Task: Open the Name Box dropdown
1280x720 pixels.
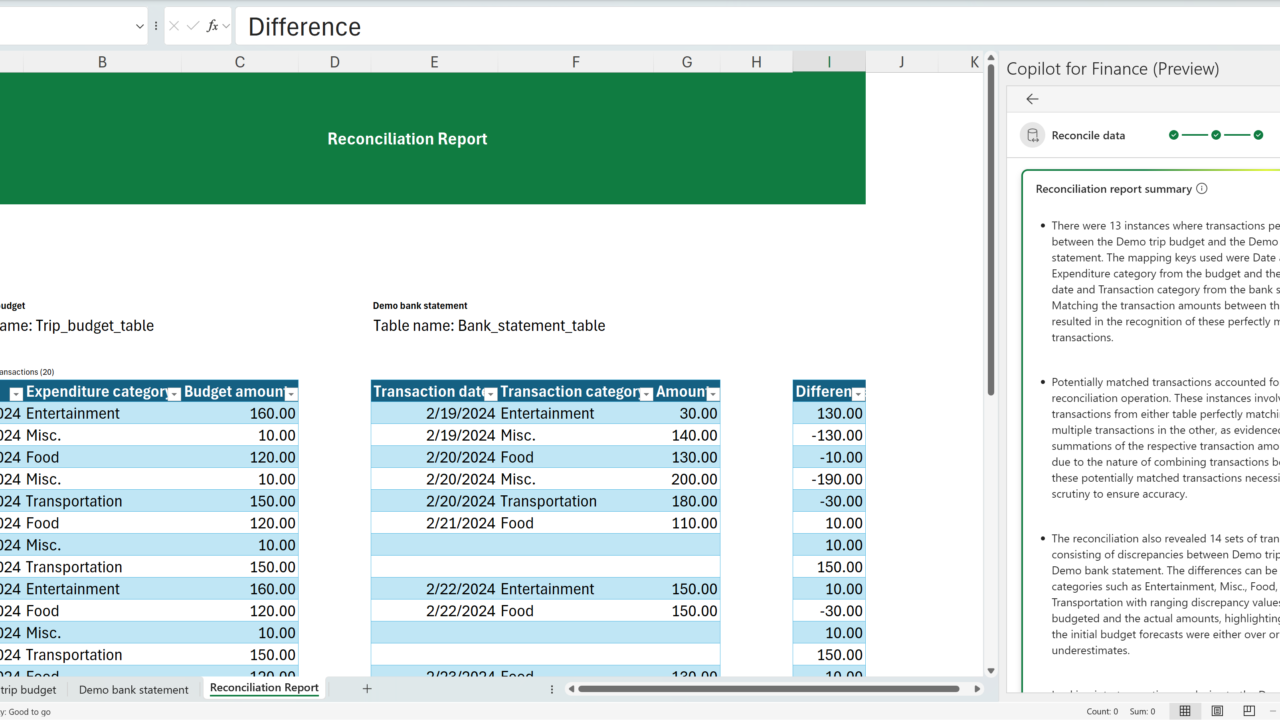Action: pyautogui.click(x=139, y=26)
